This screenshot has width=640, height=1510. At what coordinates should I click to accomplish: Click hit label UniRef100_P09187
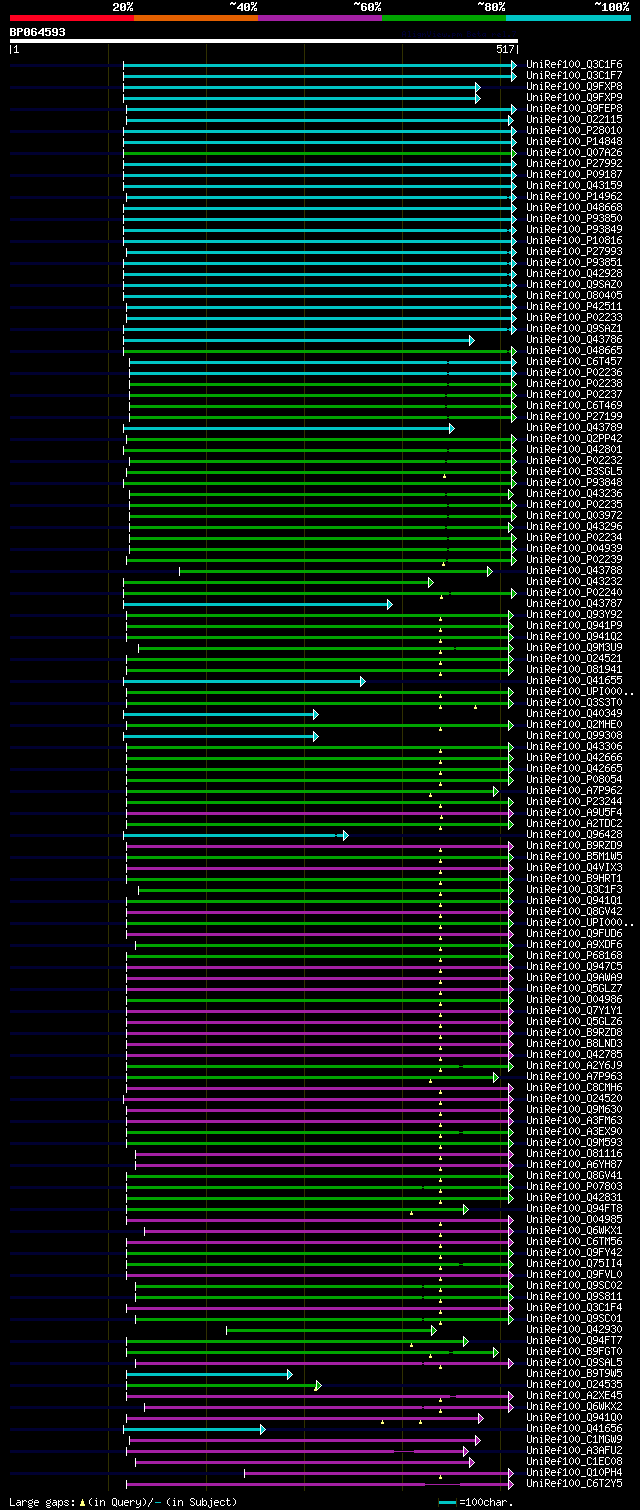coord(574,175)
